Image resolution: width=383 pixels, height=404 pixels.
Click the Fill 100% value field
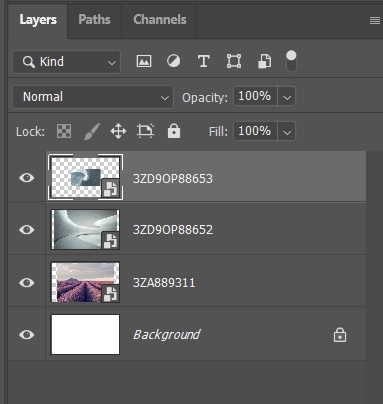[255, 131]
